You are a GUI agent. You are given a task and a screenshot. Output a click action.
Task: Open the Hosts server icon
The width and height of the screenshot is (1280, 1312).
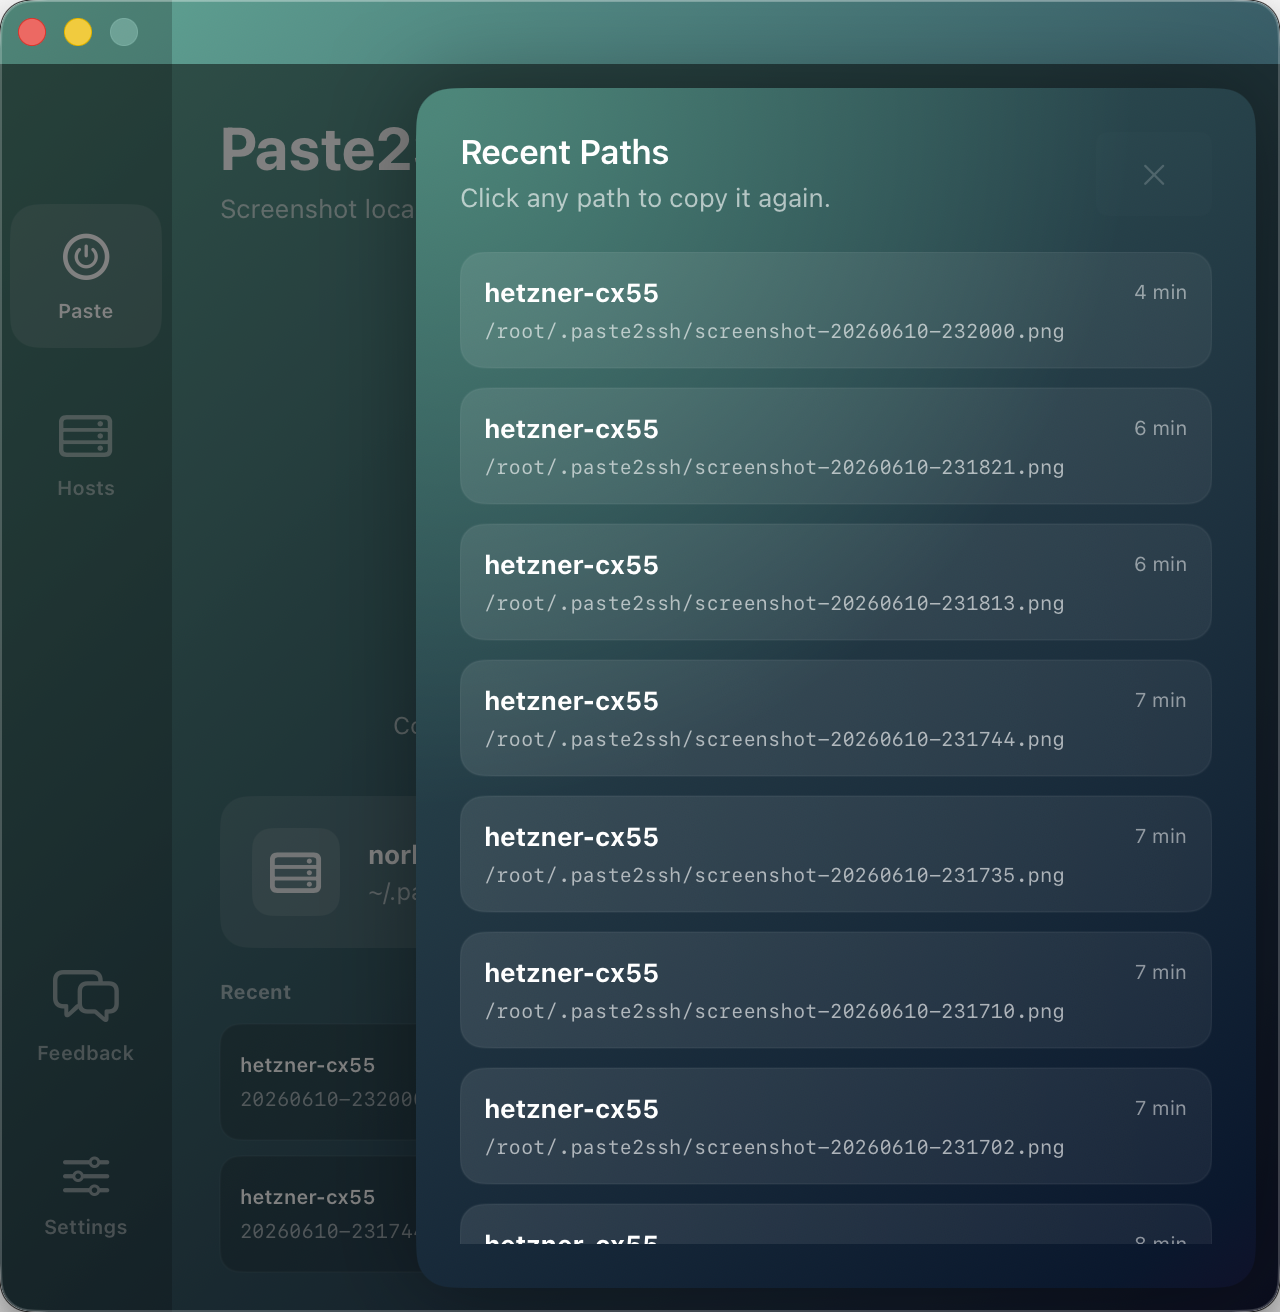86,436
